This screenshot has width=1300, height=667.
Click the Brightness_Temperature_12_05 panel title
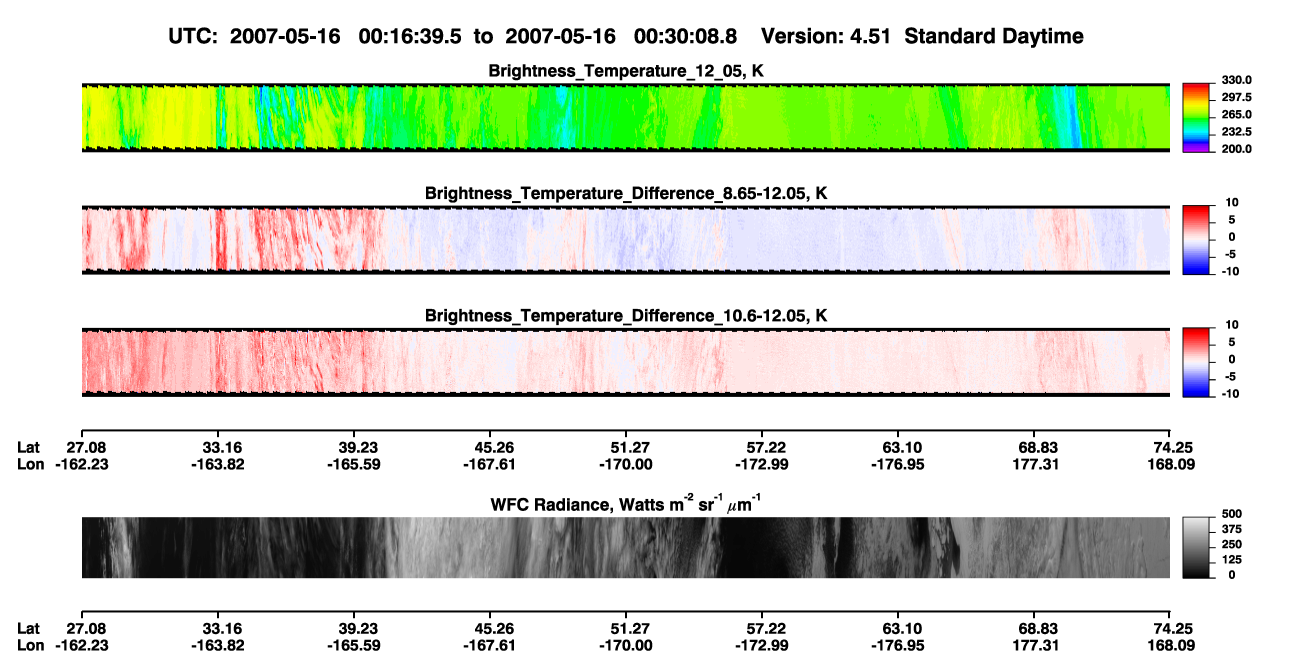click(x=626, y=71)
